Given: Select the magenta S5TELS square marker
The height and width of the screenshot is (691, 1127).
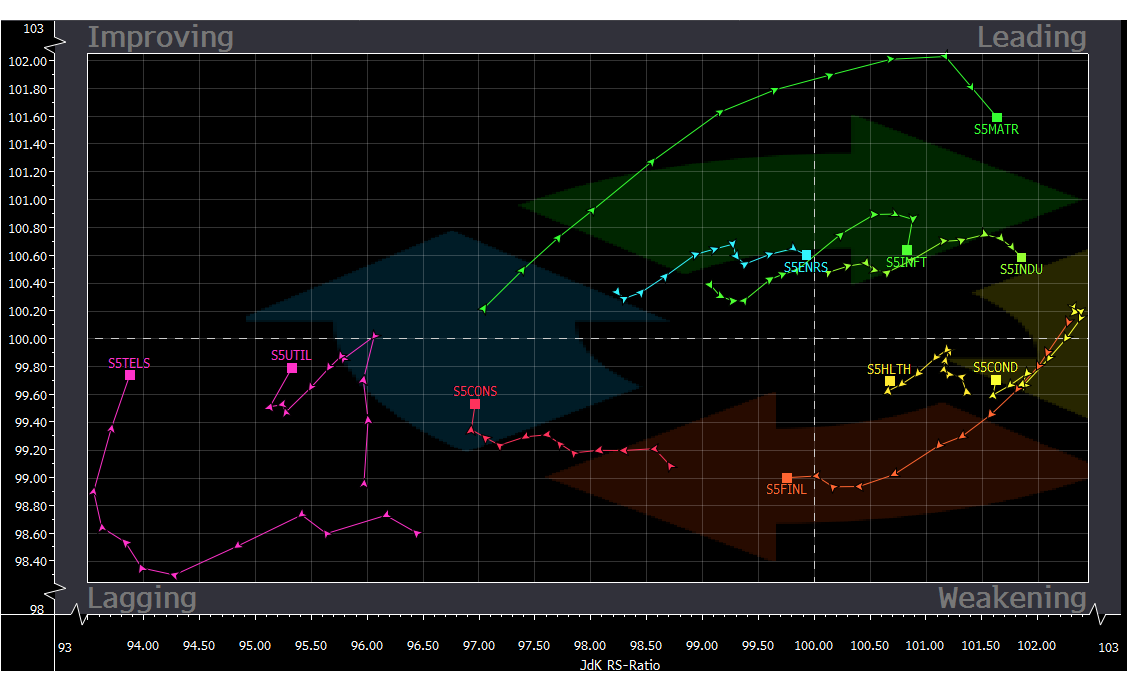Looking at the screenshot, I should [x=130, y=375].
